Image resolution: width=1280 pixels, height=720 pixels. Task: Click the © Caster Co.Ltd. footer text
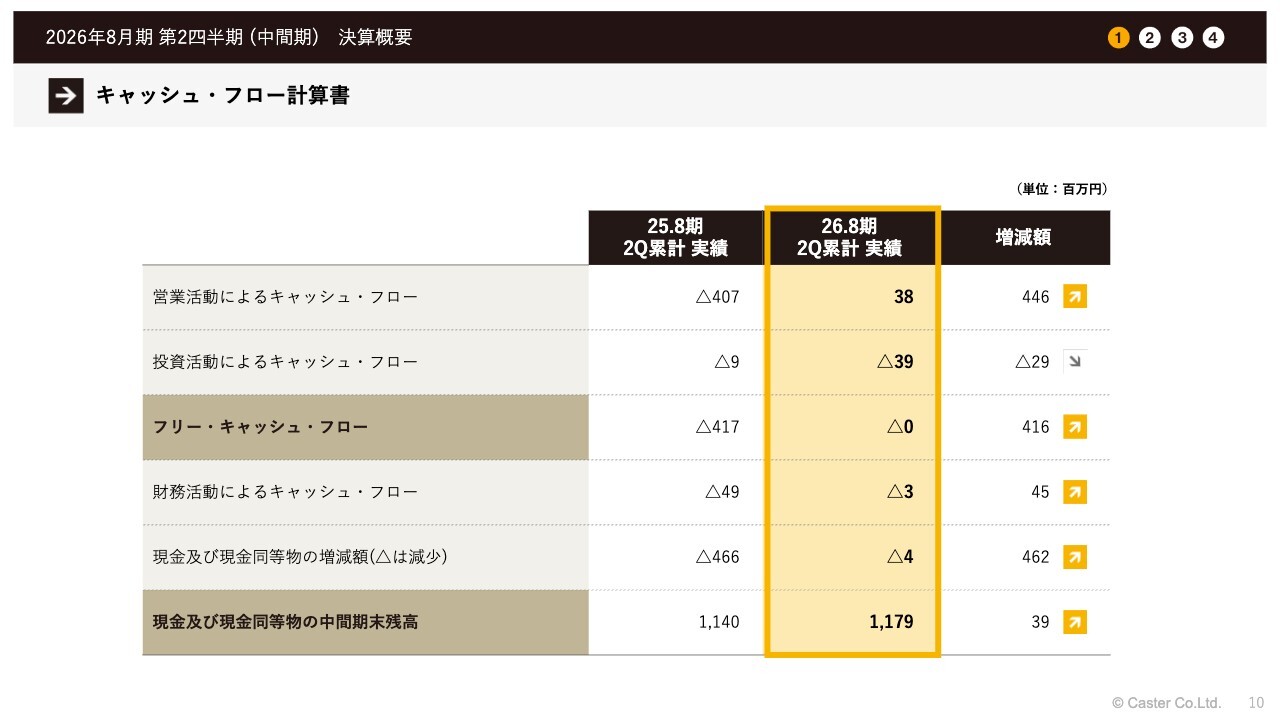pos(1166,703)
